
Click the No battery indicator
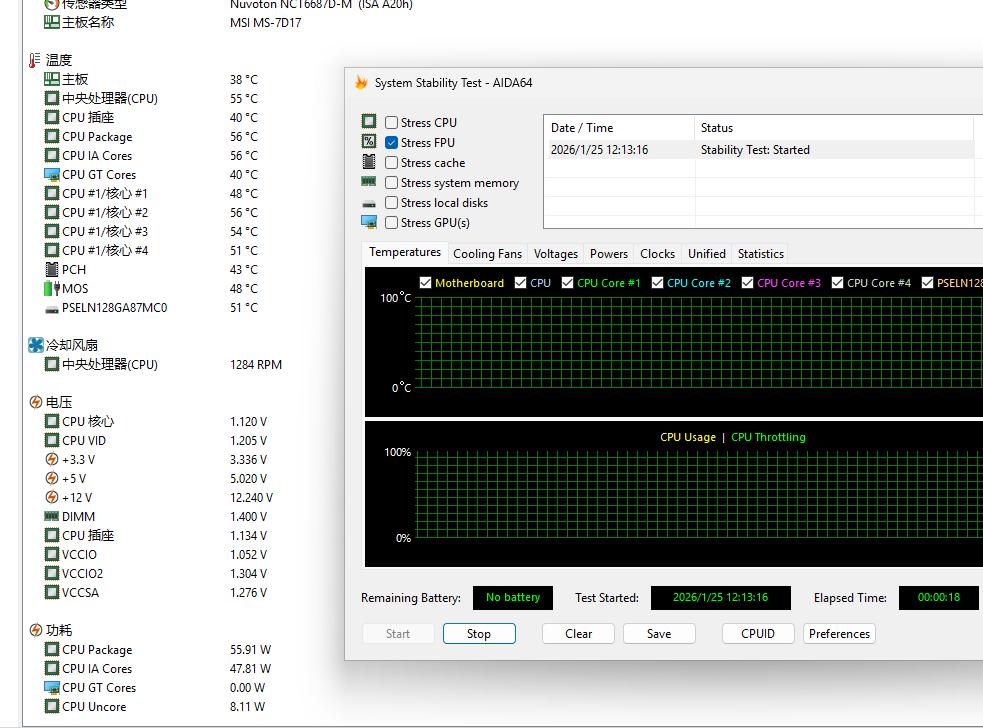(513, 598)
